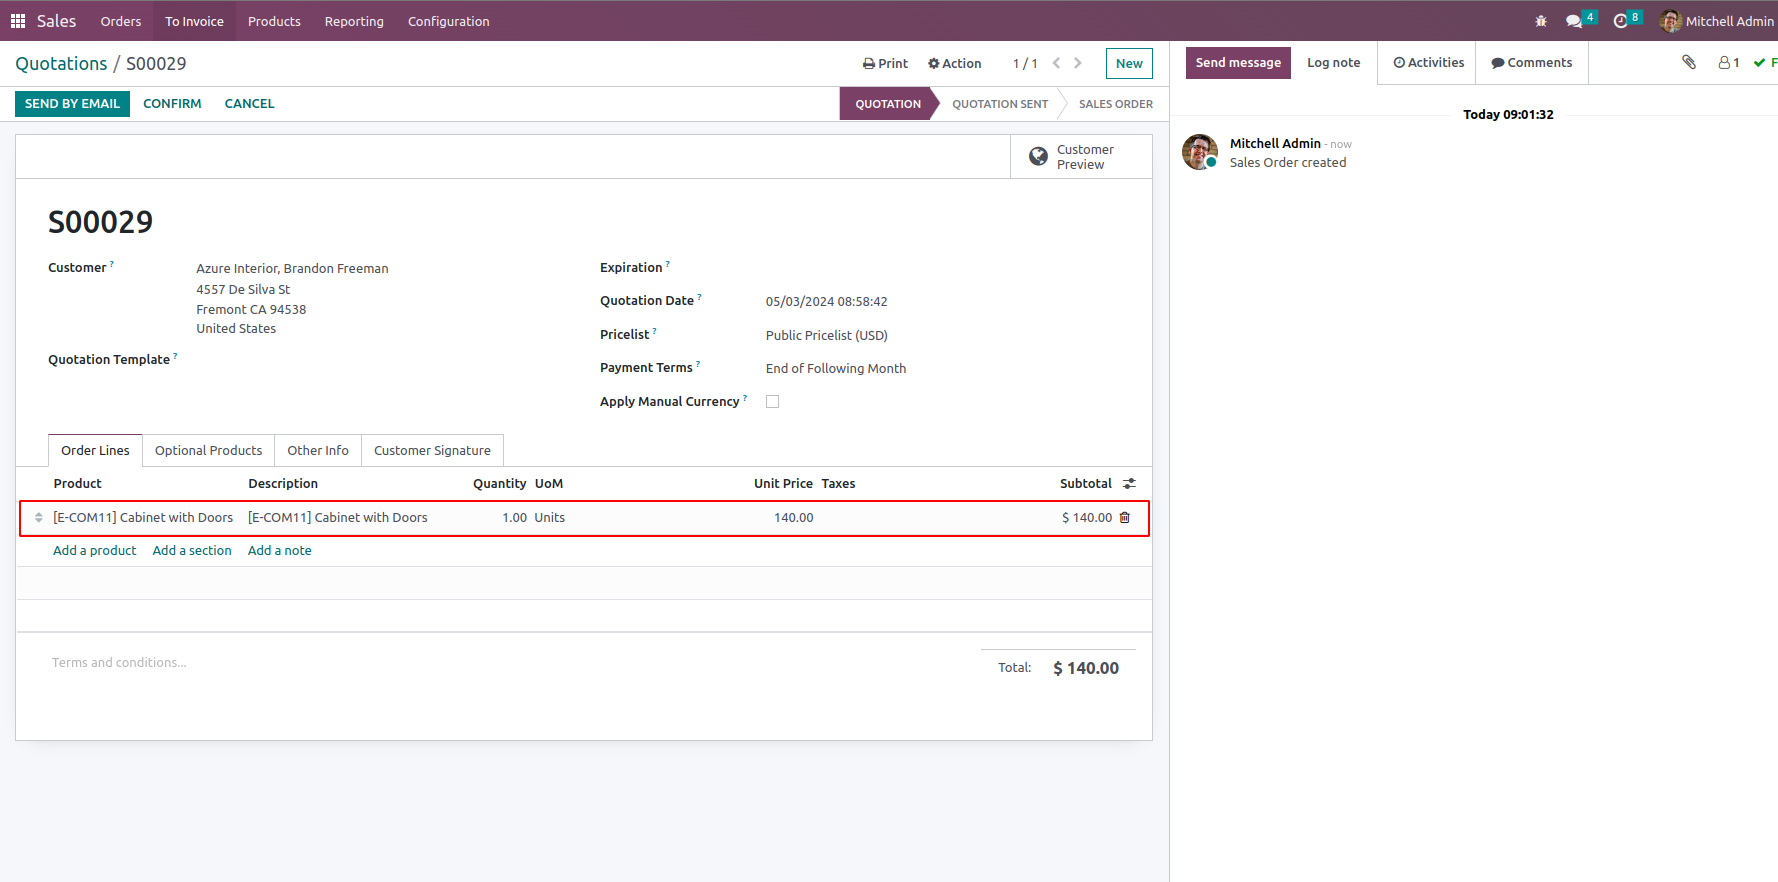This screenshot has height=882, width=1778.
Task: Open the apps grid menu icon
Action: [18, 21]
